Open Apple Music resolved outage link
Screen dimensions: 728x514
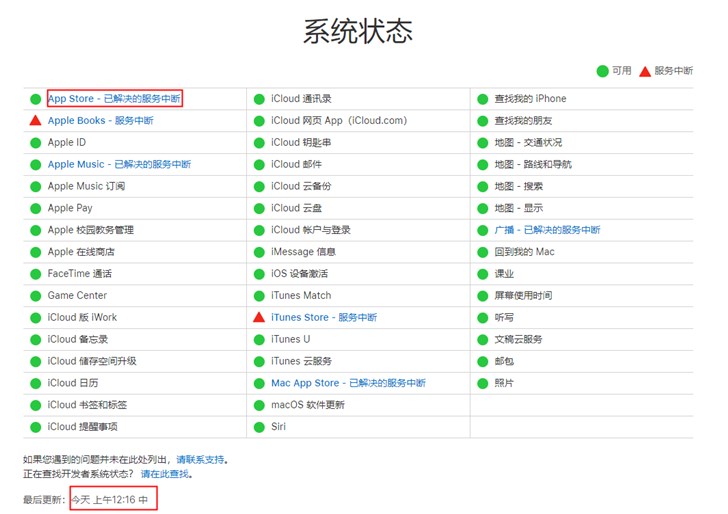click(119, 164)
